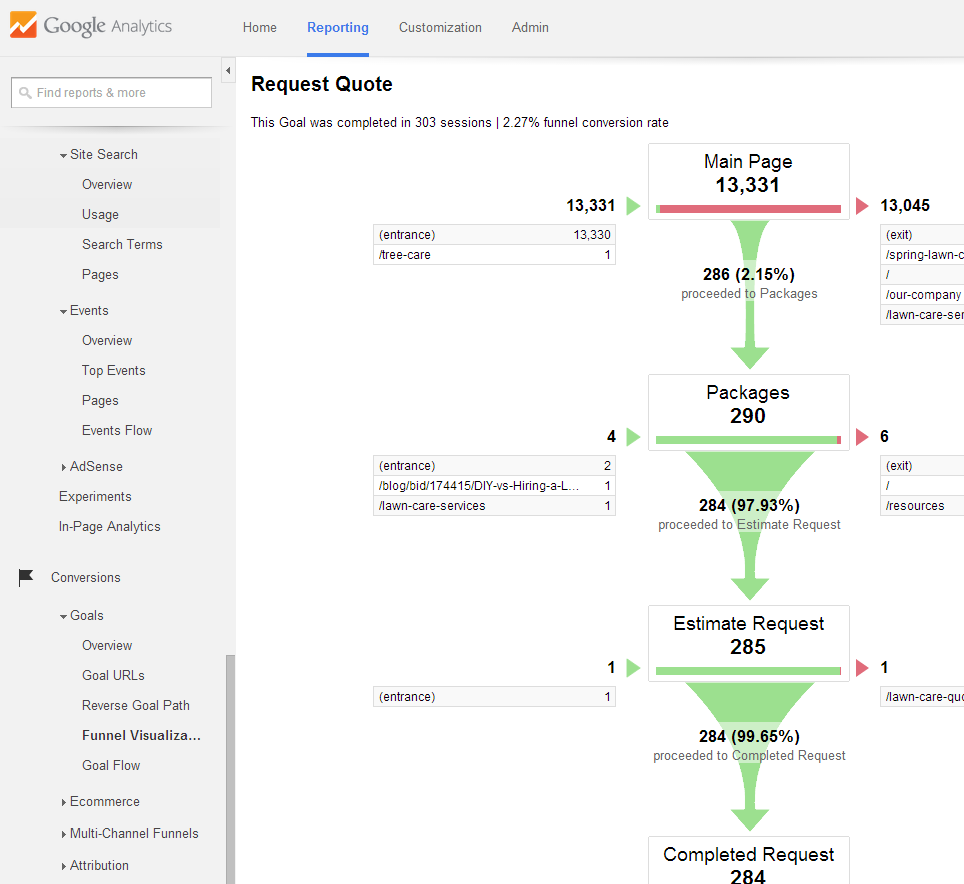Expand Multi-Channel Funnels section
This screenshot has width=964, height=884.
point(64,834)
